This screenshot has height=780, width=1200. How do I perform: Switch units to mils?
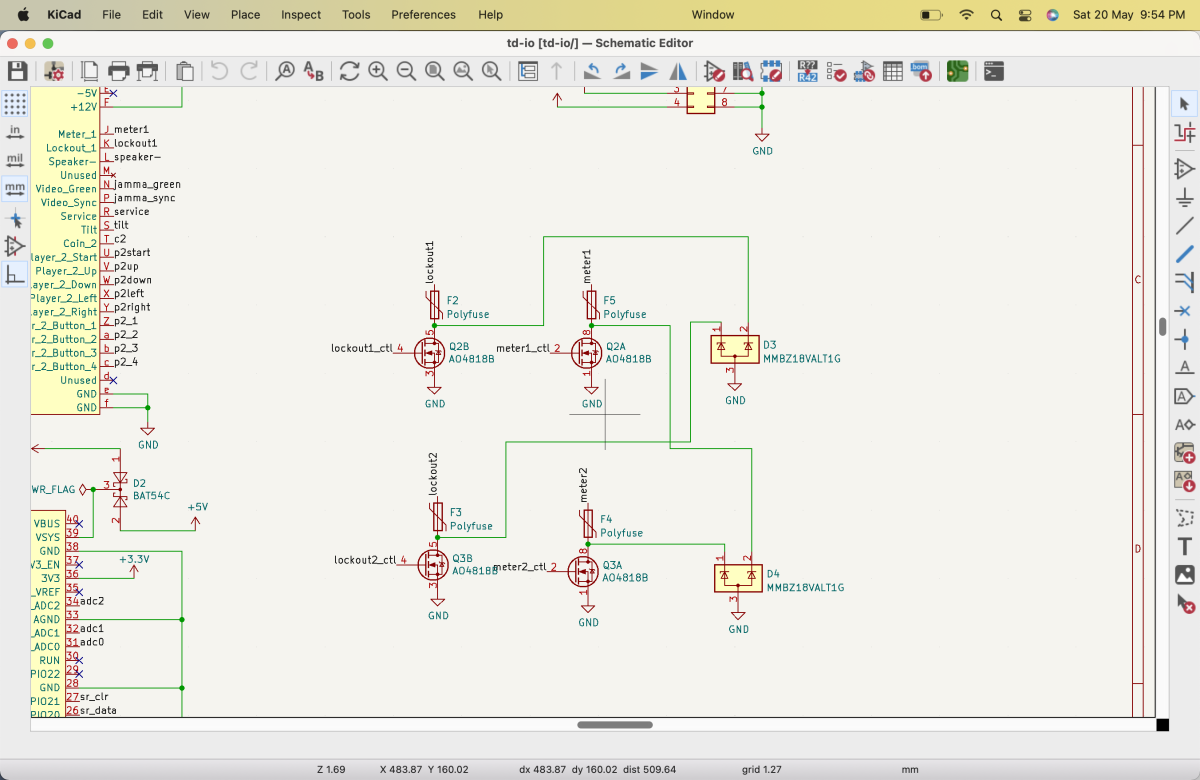point(15,160)
